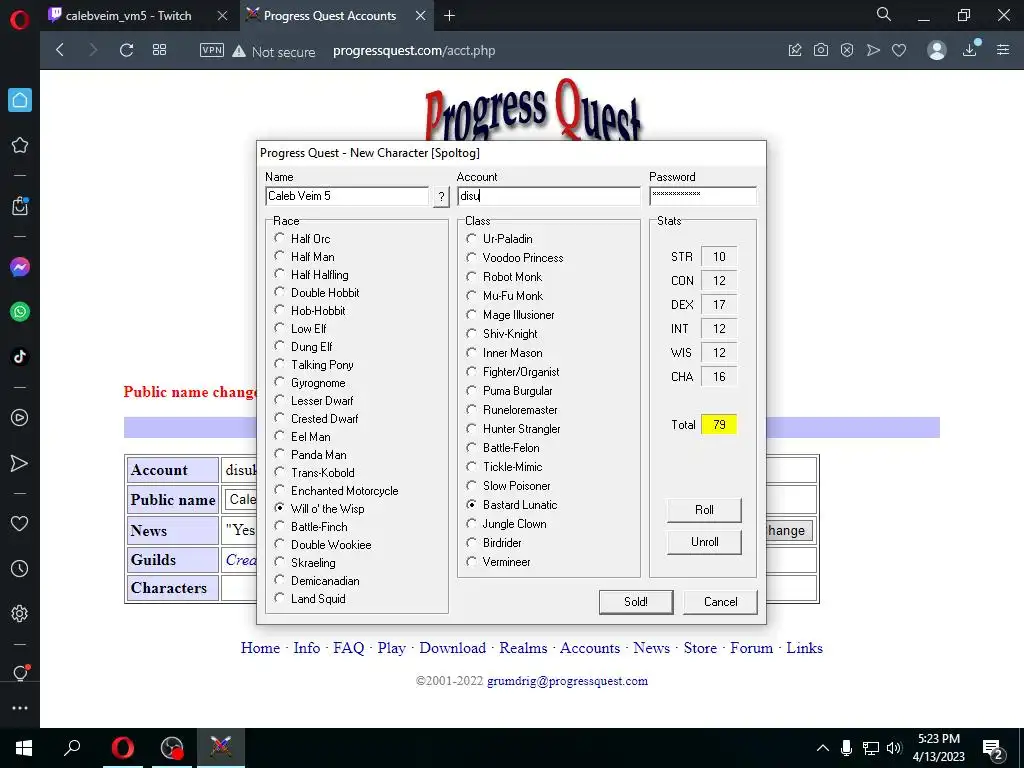Select the Ur-Paladin class
This screenshot has height=768, width=1024.
(x=502, y=239)
